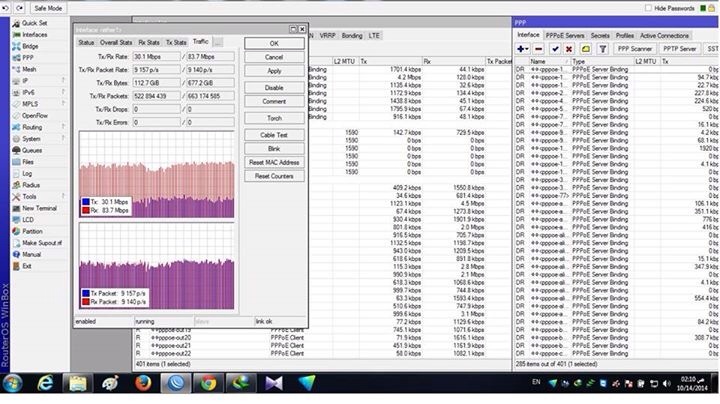Toggle the Hide Passwords checkbox

click(x=648, y=8)
